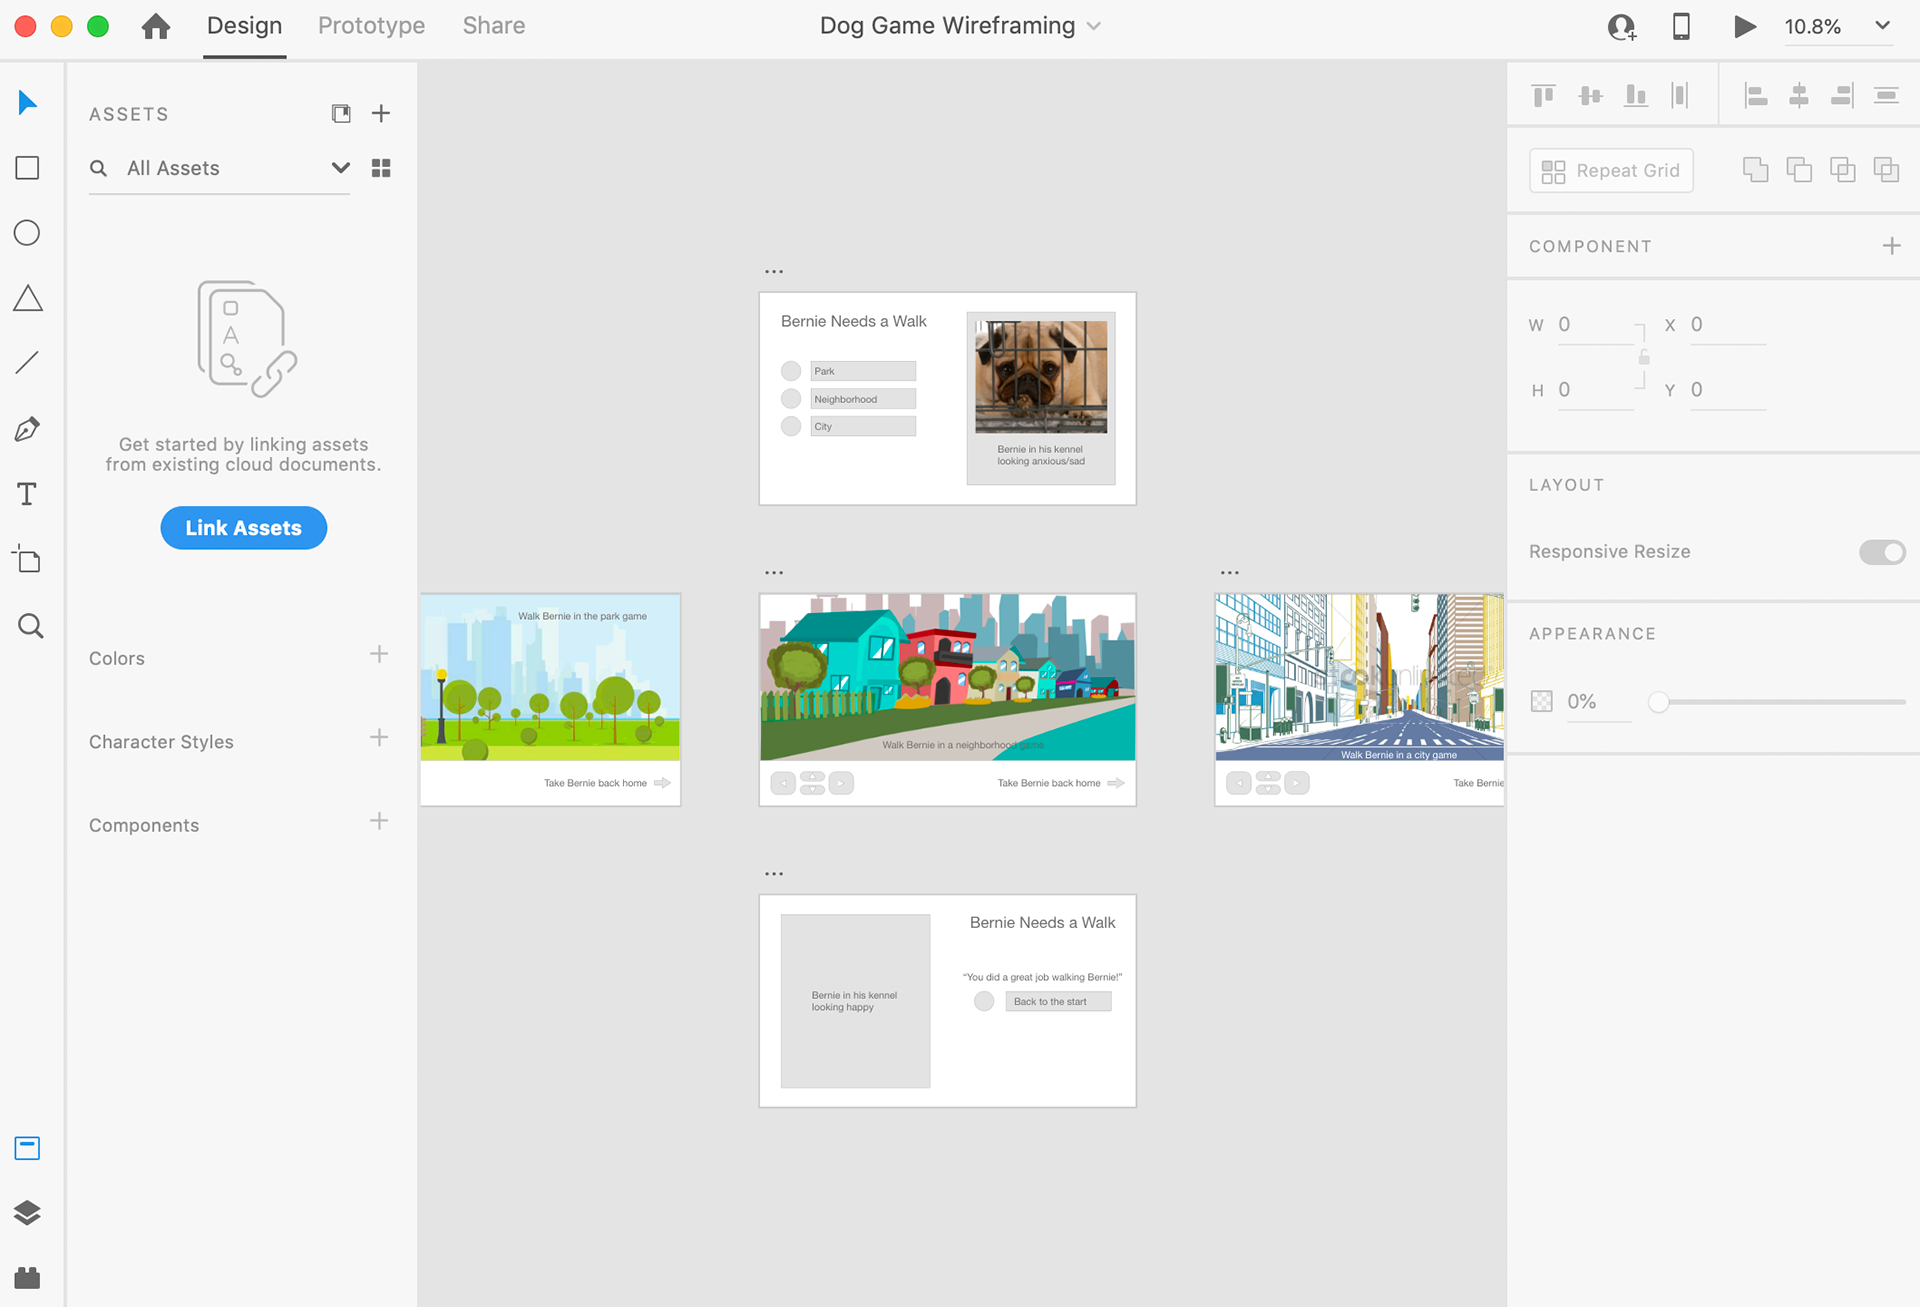
Task: Select the Rectangle tool
Action: point(28,168)
